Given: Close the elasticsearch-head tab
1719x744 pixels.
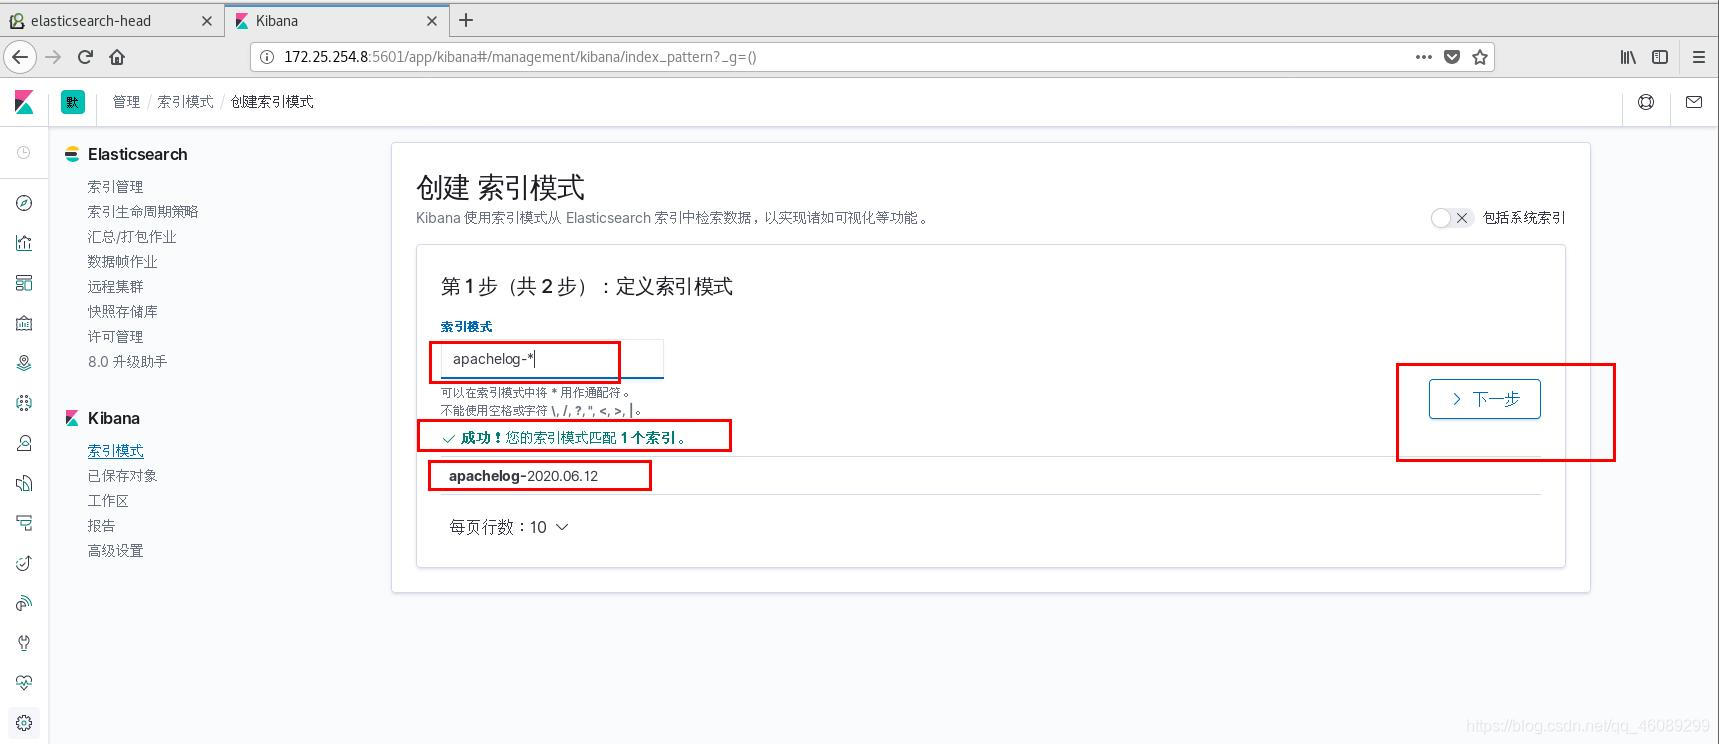Looking at the screenshot, I should [x=207, y=20].
